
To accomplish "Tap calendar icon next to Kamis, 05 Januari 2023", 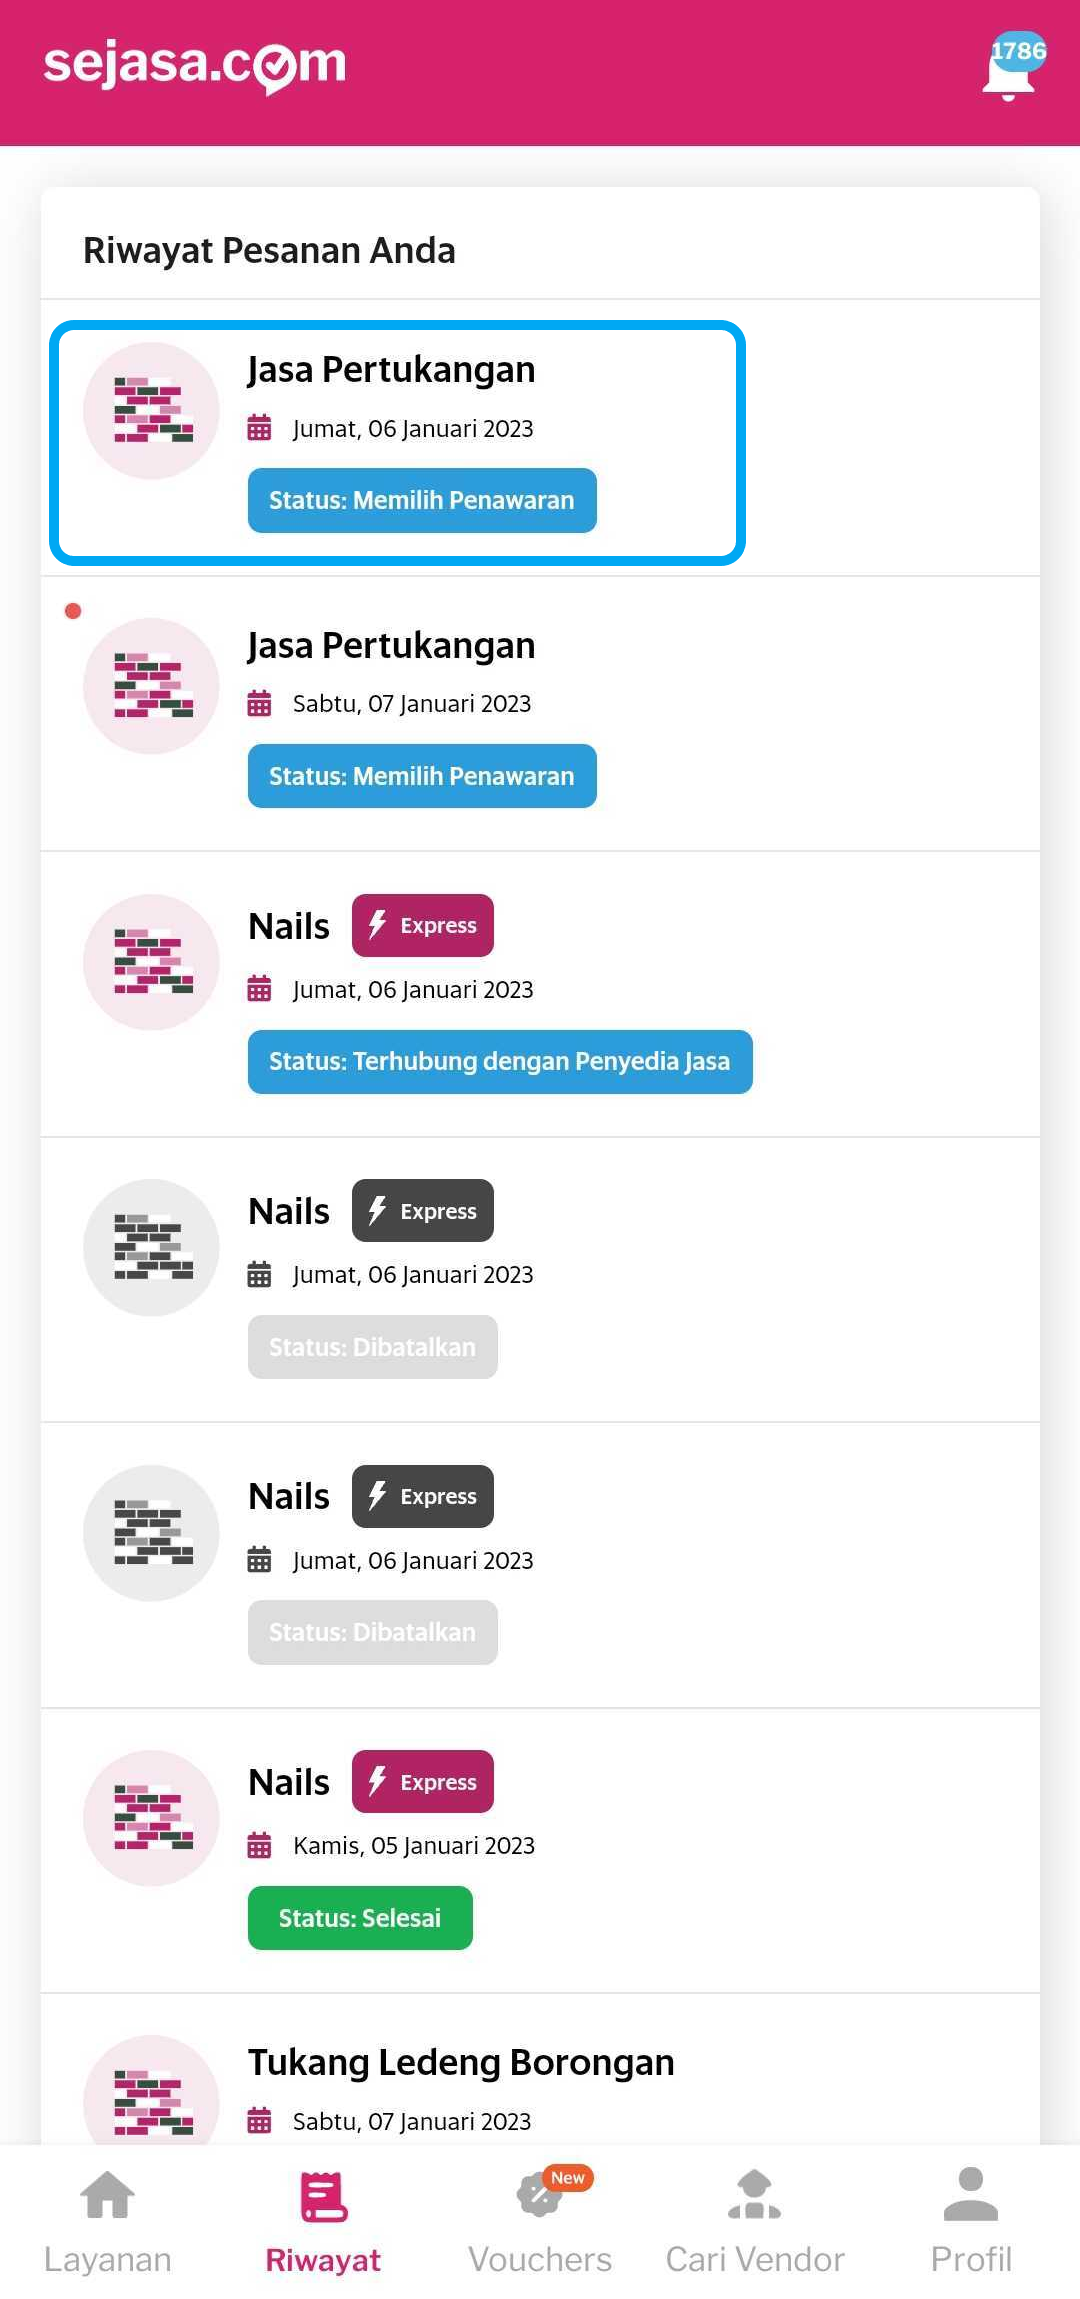I will pyautogui.click(x=259, y=1846).
